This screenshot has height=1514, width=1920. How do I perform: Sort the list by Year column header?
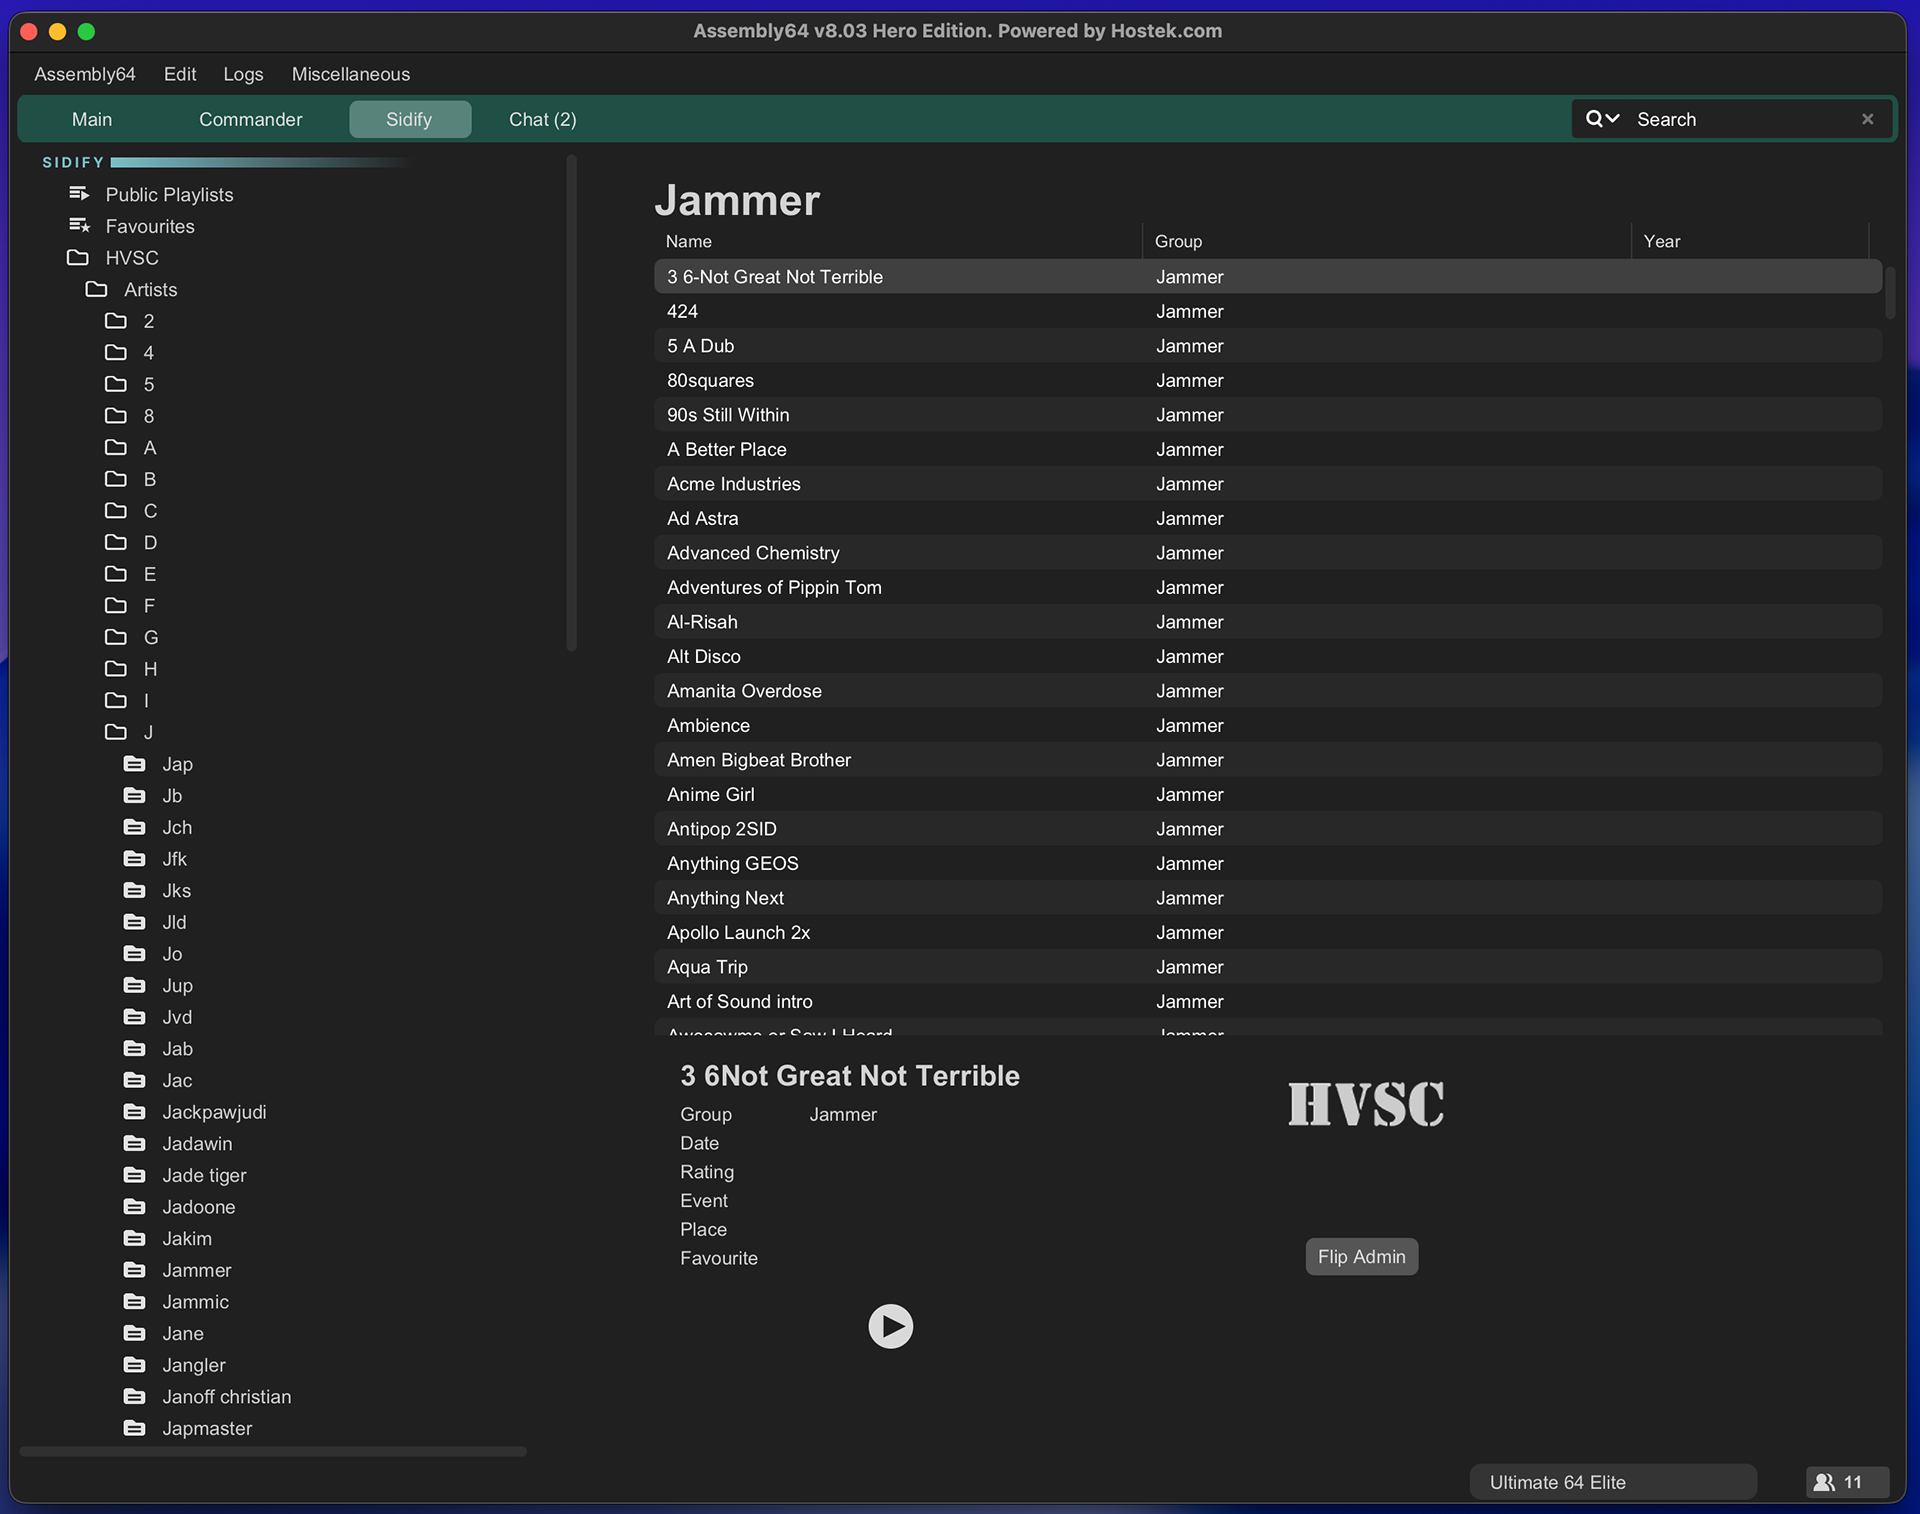[x=1661, y=242]
